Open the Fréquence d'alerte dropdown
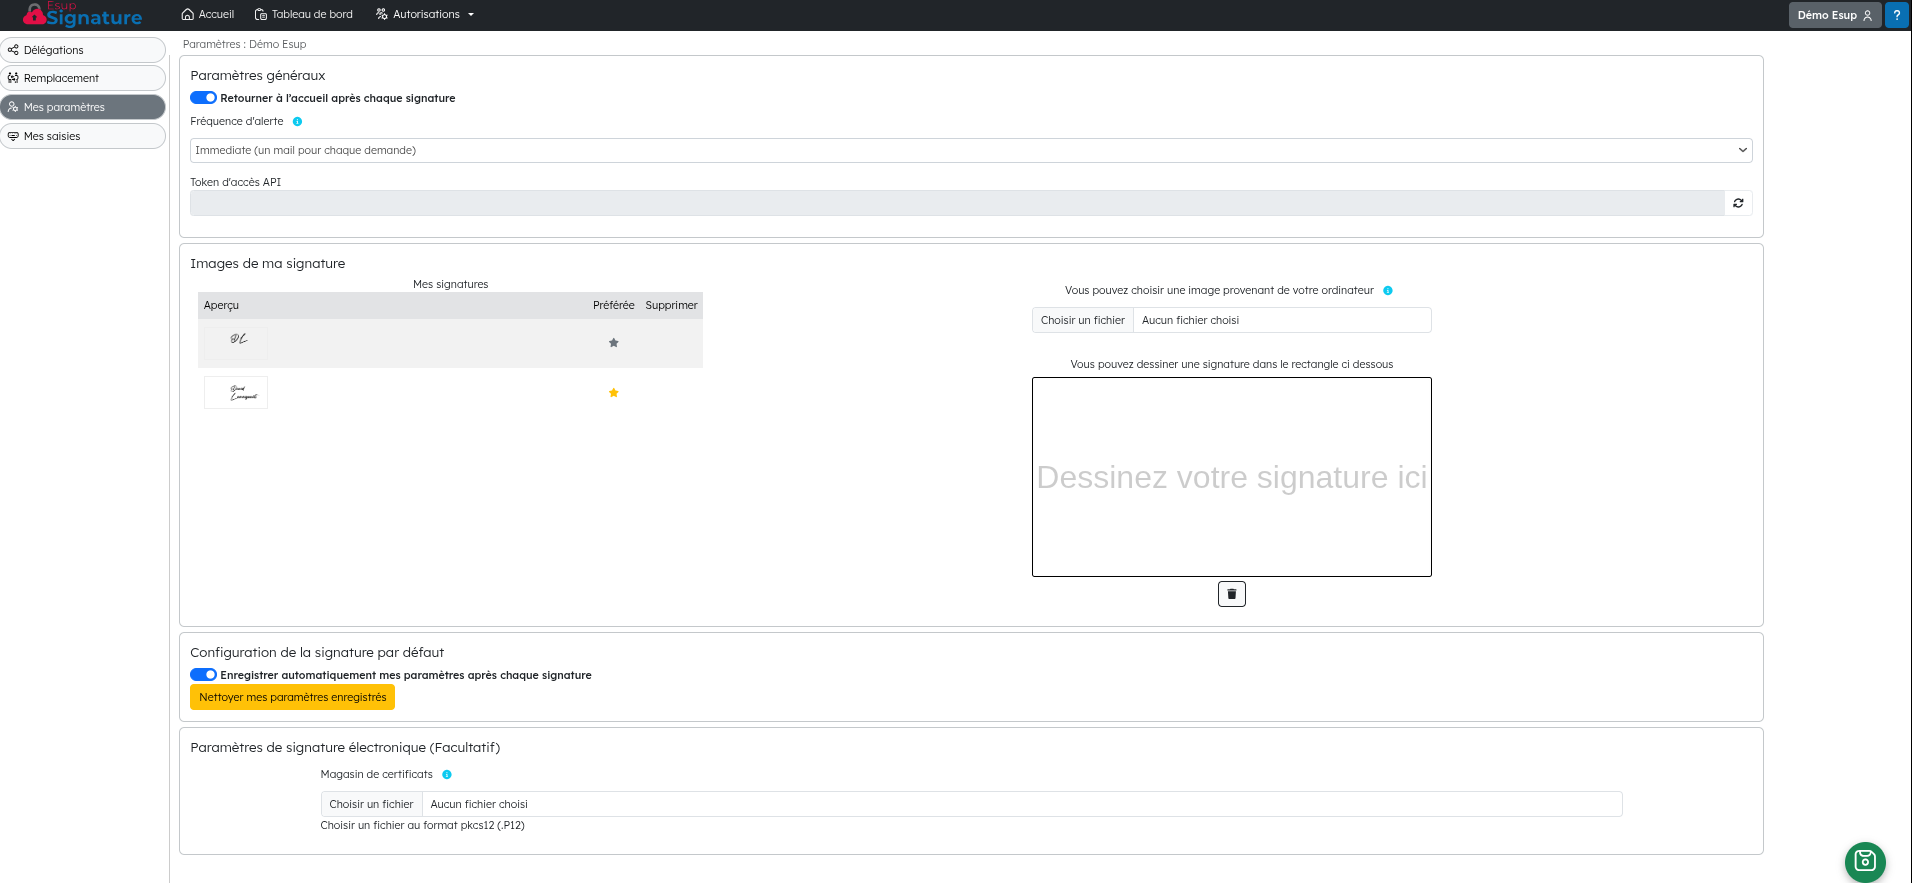Image resolution: width=1912 pixels, height=883 pixels. coord(970,150)
